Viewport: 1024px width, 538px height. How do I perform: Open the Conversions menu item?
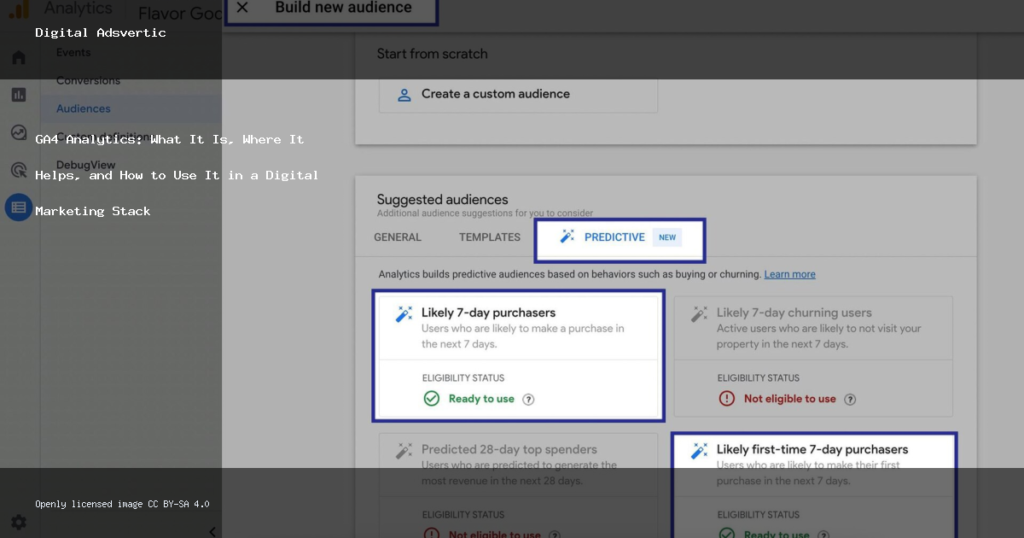coord(88,80)
